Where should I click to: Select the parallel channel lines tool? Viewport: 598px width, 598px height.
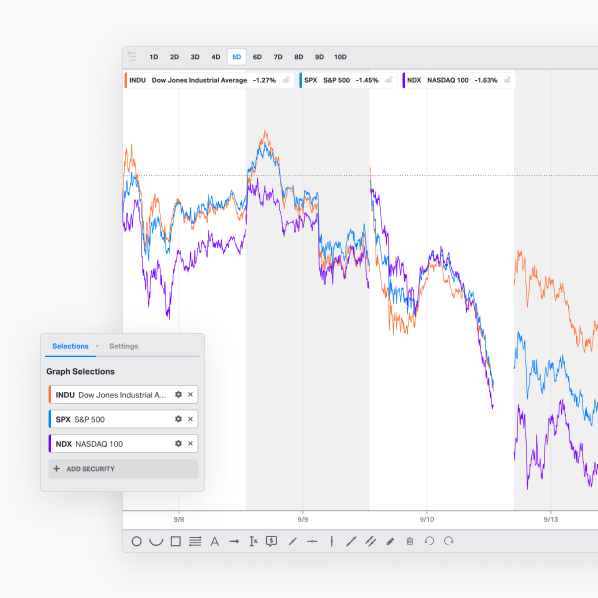coord(371,541)
